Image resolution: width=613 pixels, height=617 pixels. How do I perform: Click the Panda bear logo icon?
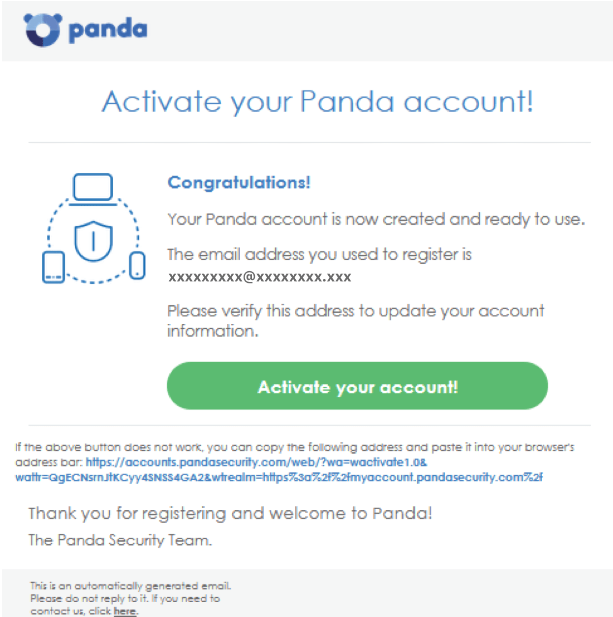click(42, 30)
